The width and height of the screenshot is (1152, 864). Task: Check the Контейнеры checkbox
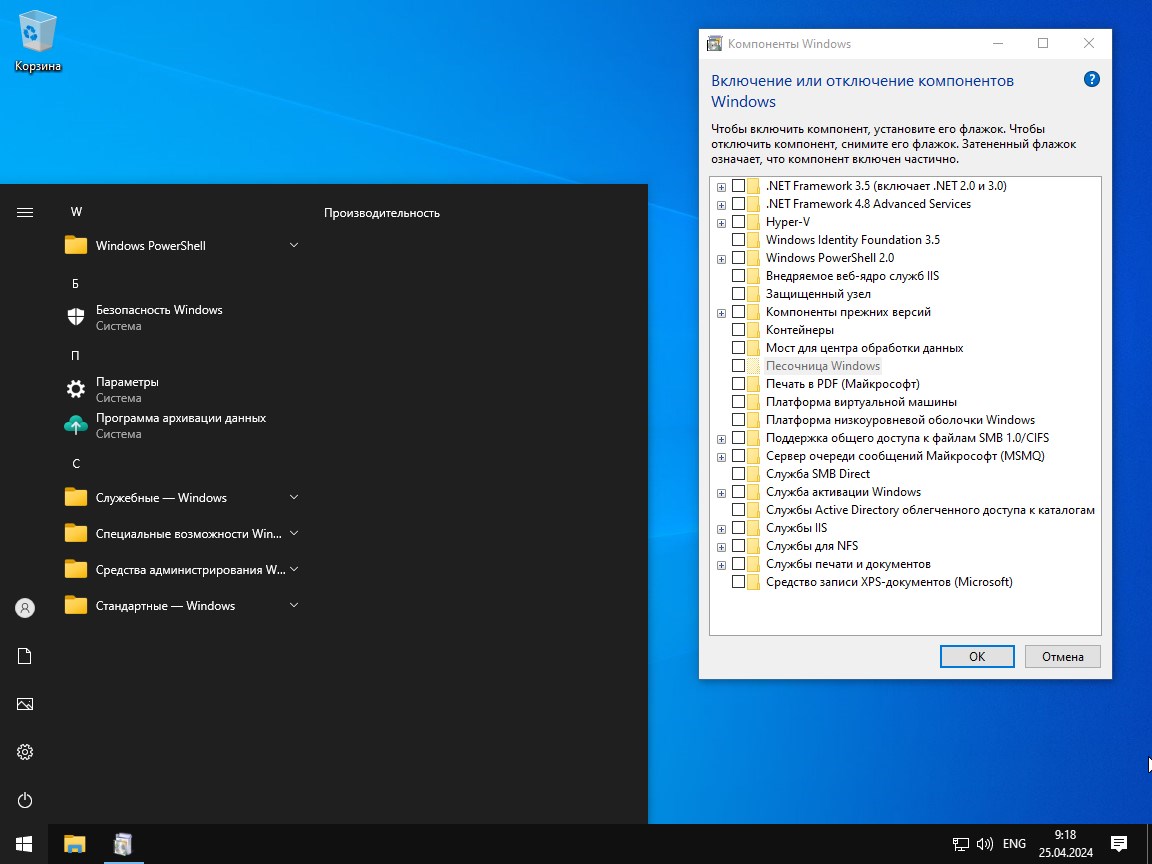pyautogui.click(x=738, y=330)
